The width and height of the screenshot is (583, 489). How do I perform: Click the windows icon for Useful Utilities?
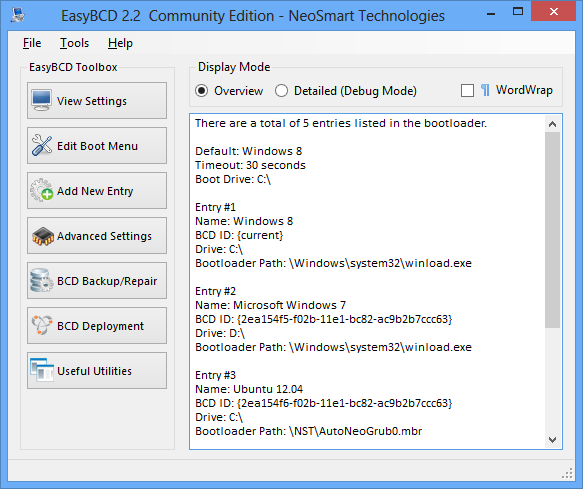(42, 370)
